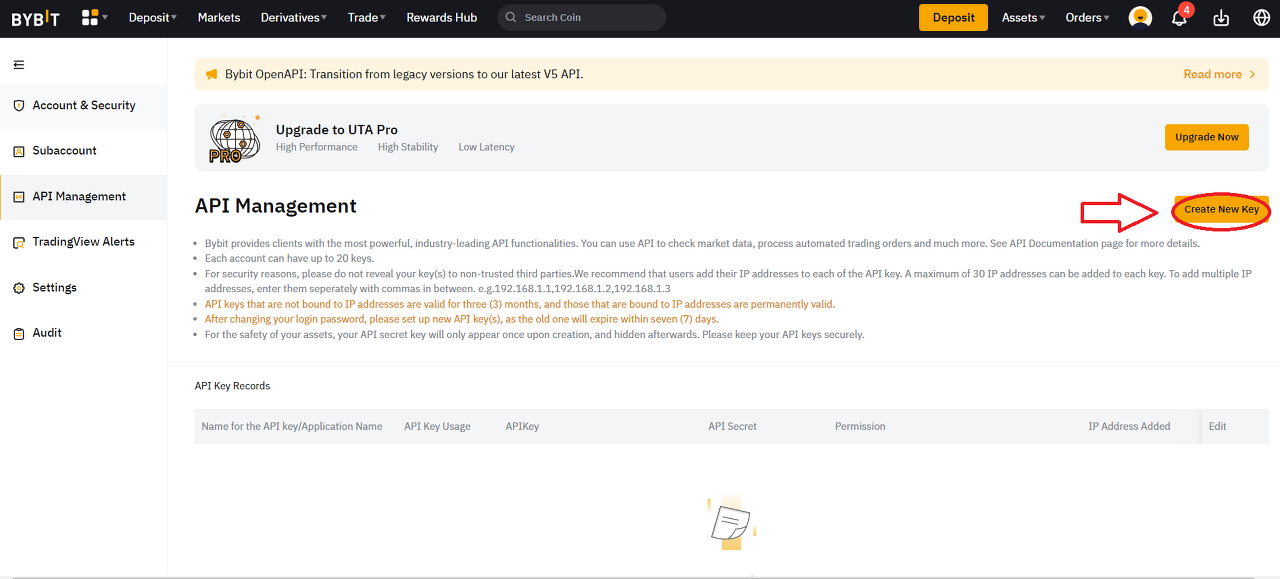Screen dimensions: 1280x579
Task: Select API Management in sidebar
Action: coord(83,197)
